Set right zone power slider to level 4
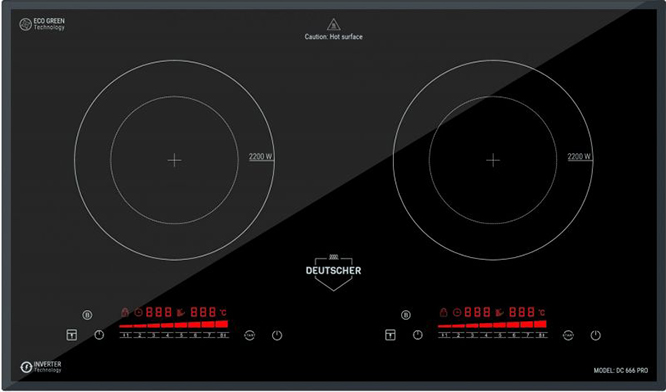 [486, 335]
